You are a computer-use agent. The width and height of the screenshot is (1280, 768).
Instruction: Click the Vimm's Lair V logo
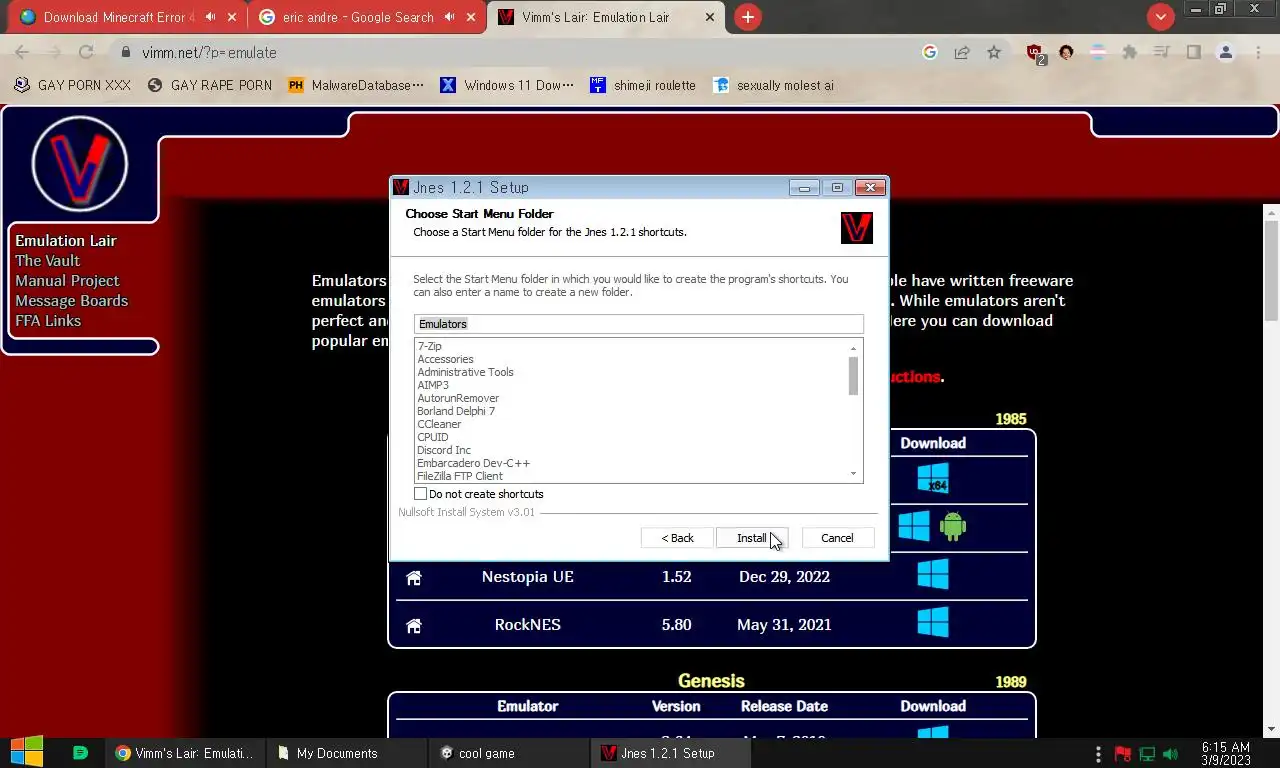click(x=80, y=163)
